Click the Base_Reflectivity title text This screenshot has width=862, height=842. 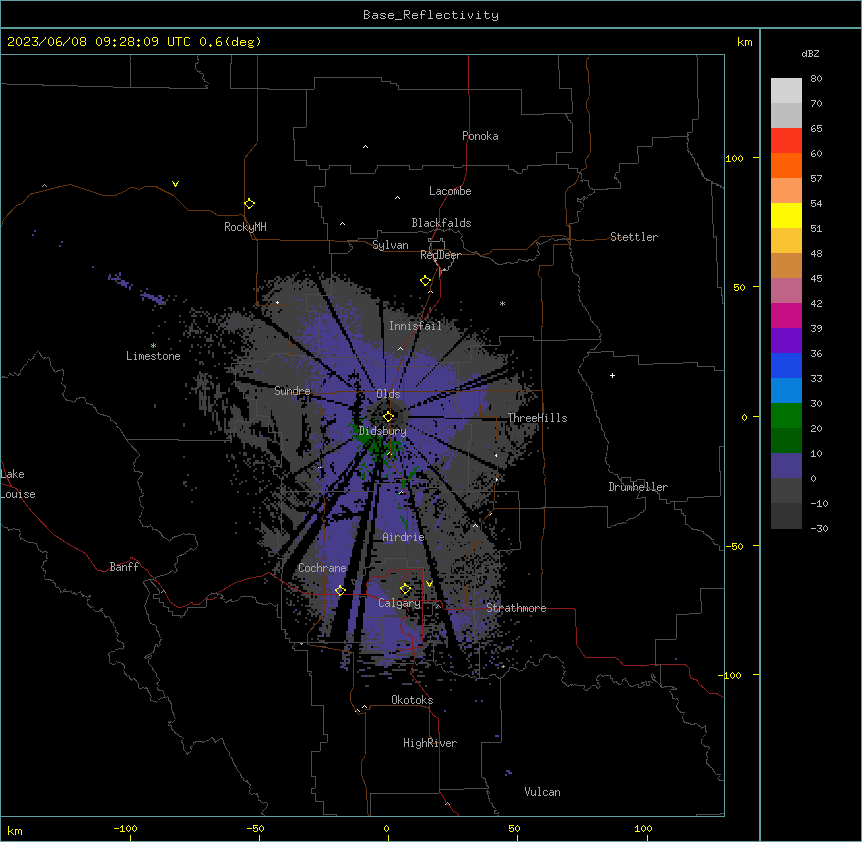(x=430, y=15)
